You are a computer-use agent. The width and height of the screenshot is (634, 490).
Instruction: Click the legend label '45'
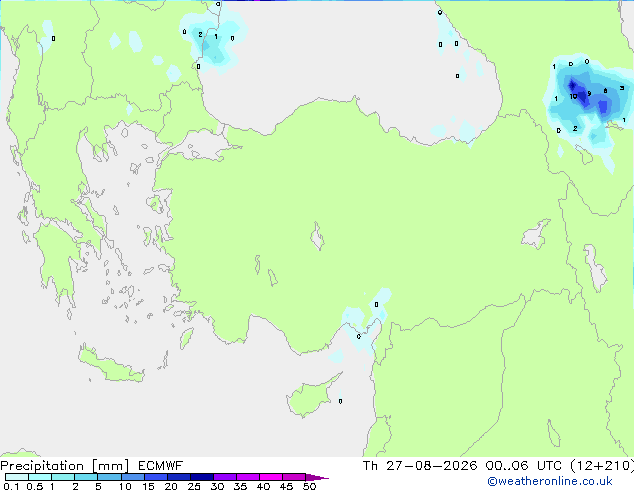[x=286, y=486]
